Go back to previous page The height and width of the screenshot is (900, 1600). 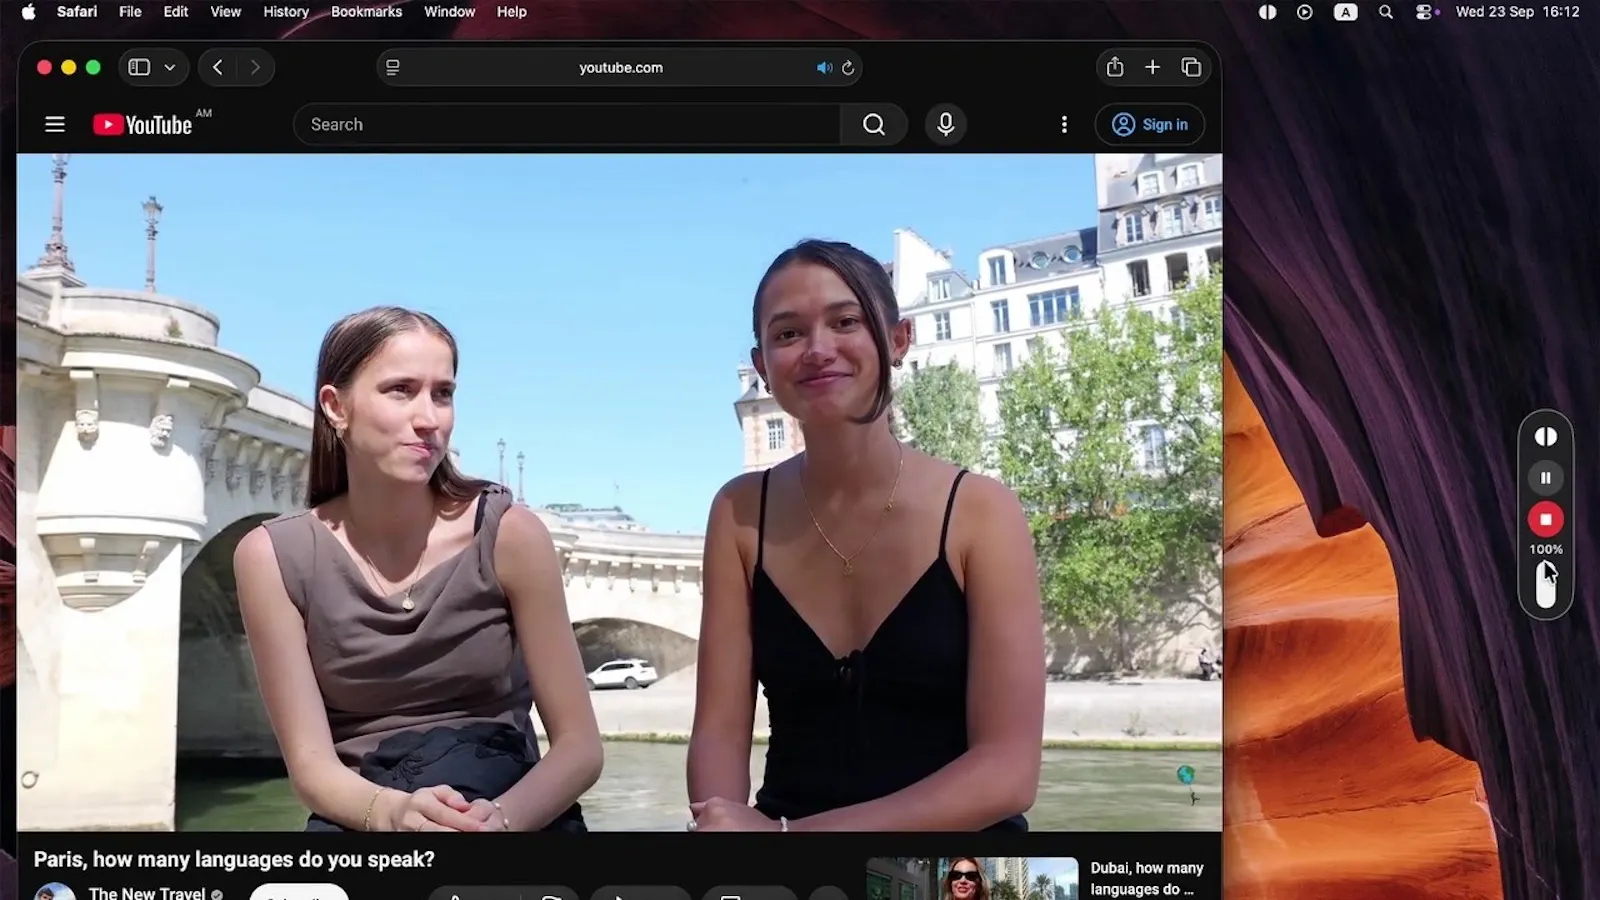pos(217,67)
